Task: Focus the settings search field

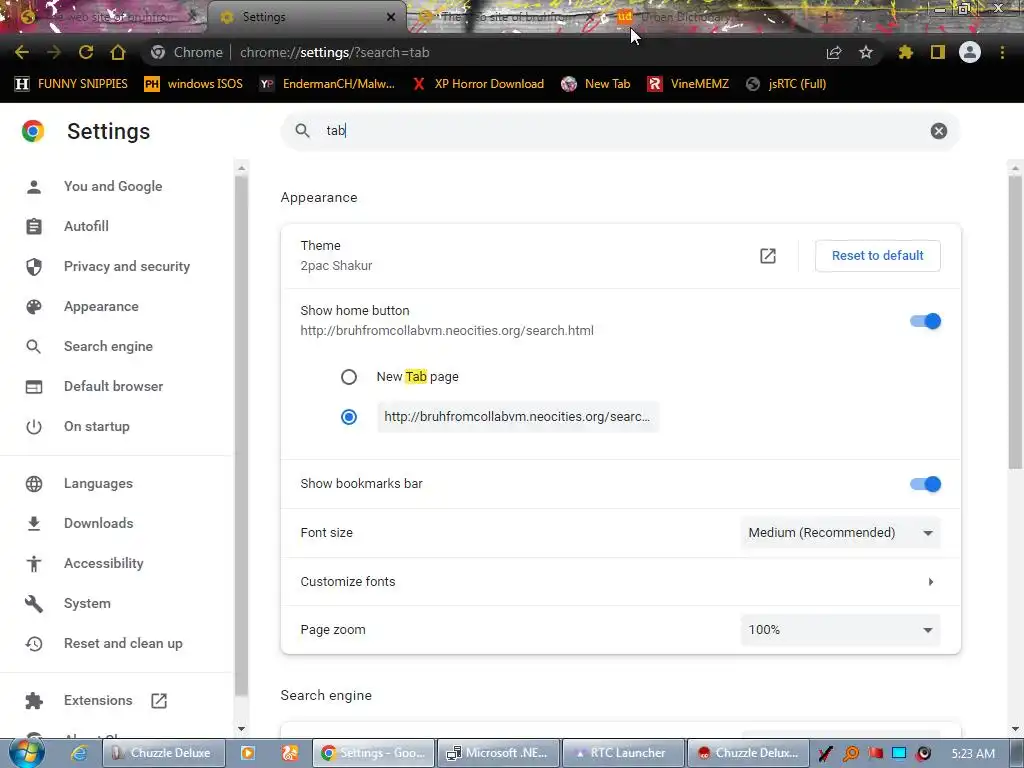Action: click(x=620, y=131)
